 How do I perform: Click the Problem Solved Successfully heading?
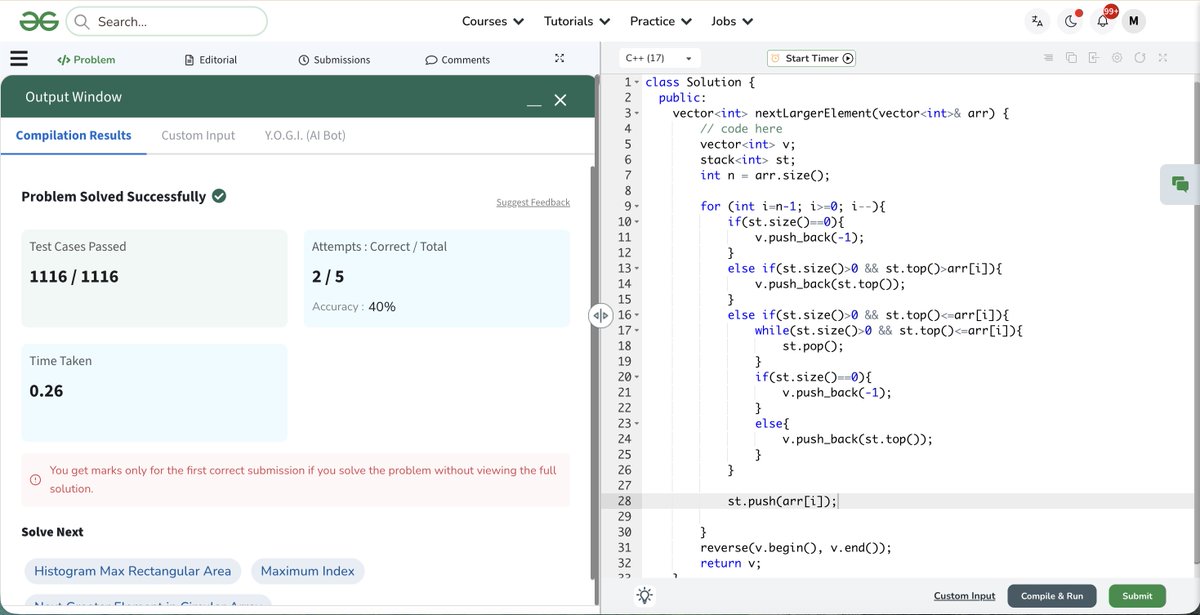tap(114, 196)
